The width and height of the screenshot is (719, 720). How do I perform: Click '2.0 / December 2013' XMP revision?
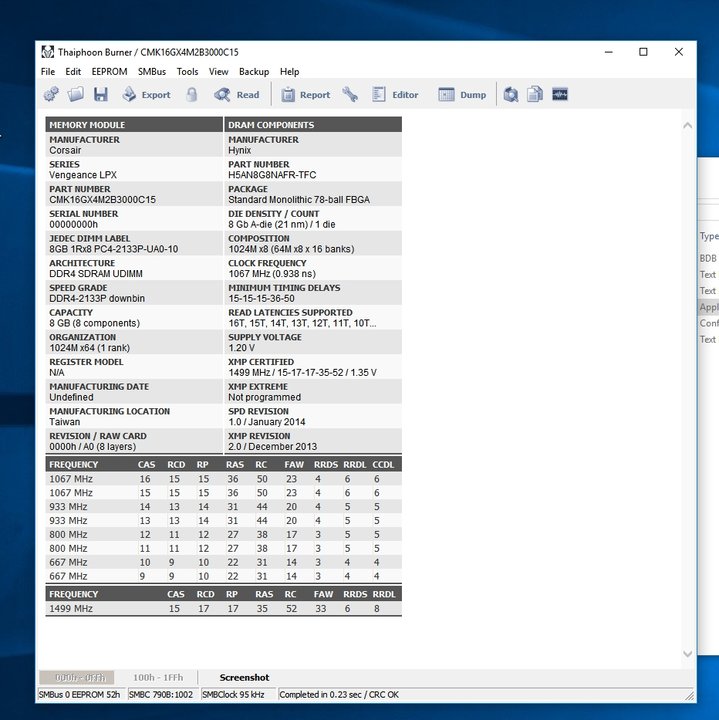click(273, 447)
